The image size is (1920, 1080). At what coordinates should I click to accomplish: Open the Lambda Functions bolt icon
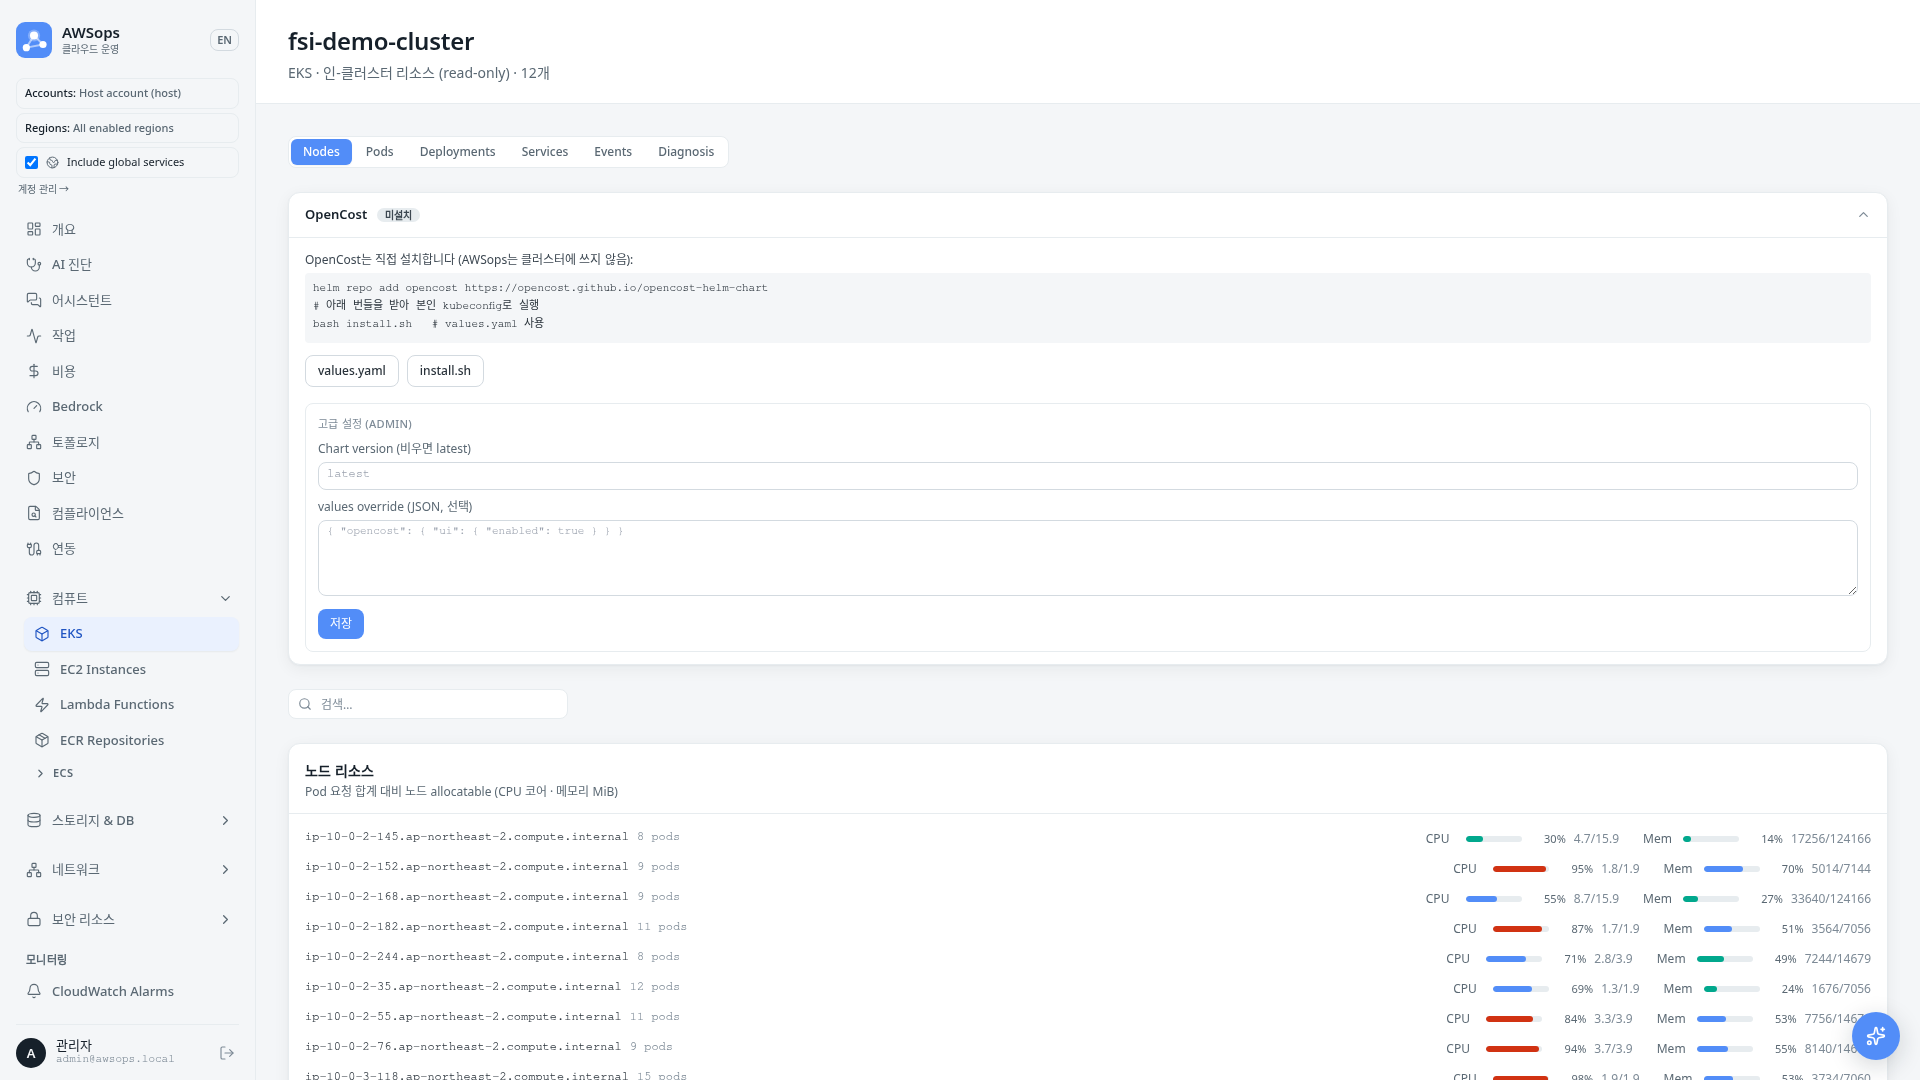[x=42, y=705]
